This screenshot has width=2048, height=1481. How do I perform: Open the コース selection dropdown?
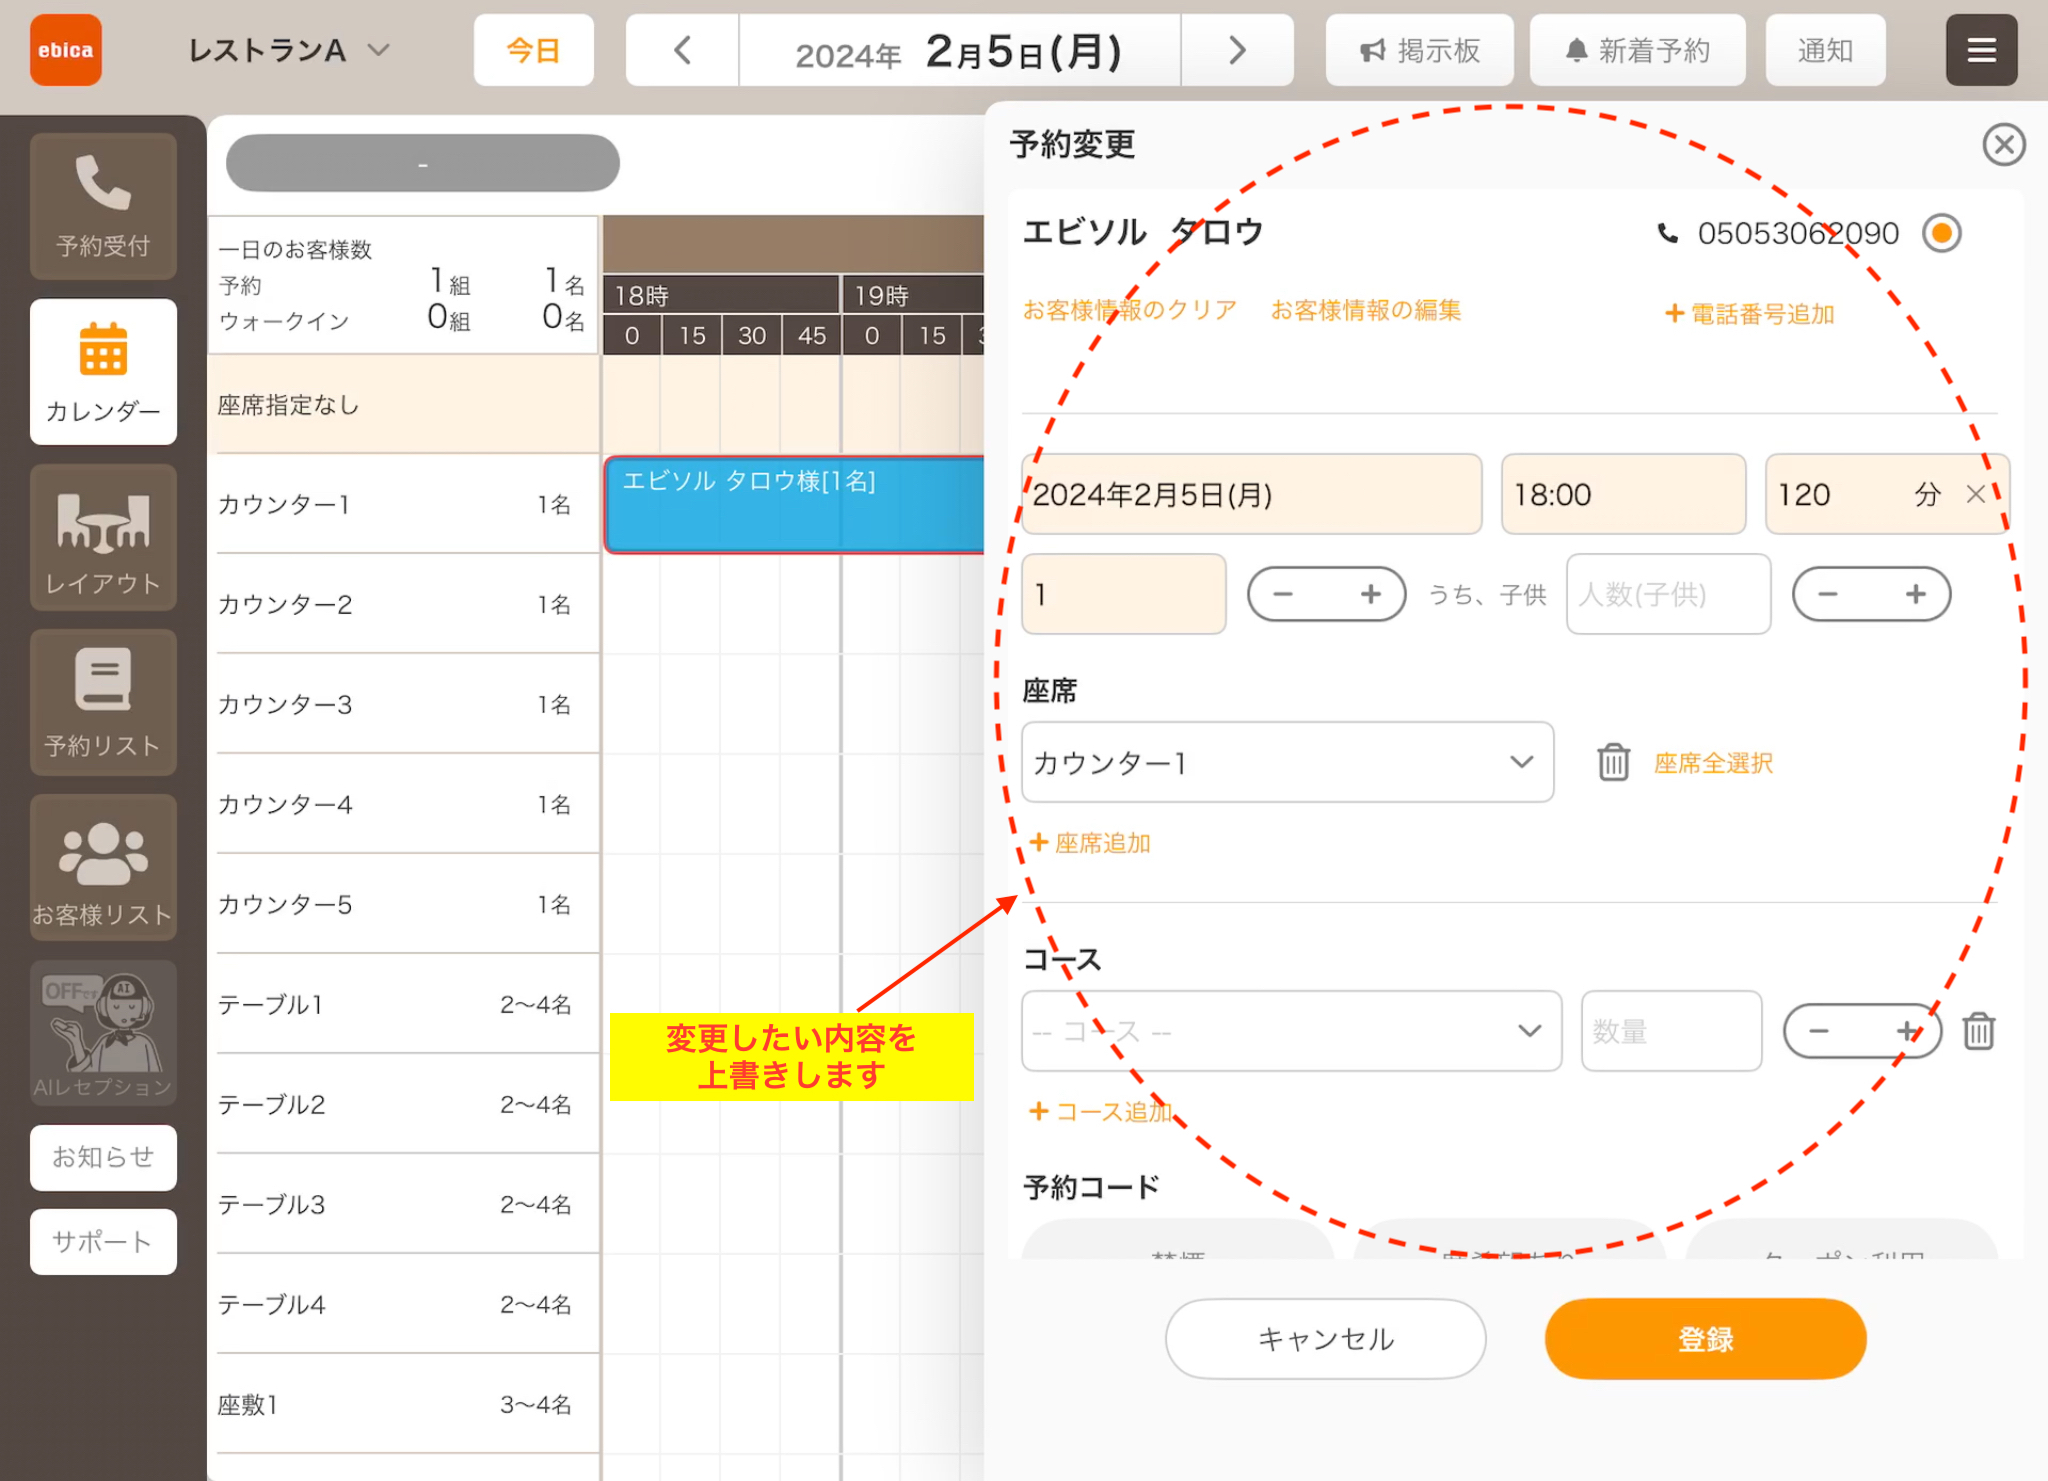pyautogui.click(x=1291, y=1031)
